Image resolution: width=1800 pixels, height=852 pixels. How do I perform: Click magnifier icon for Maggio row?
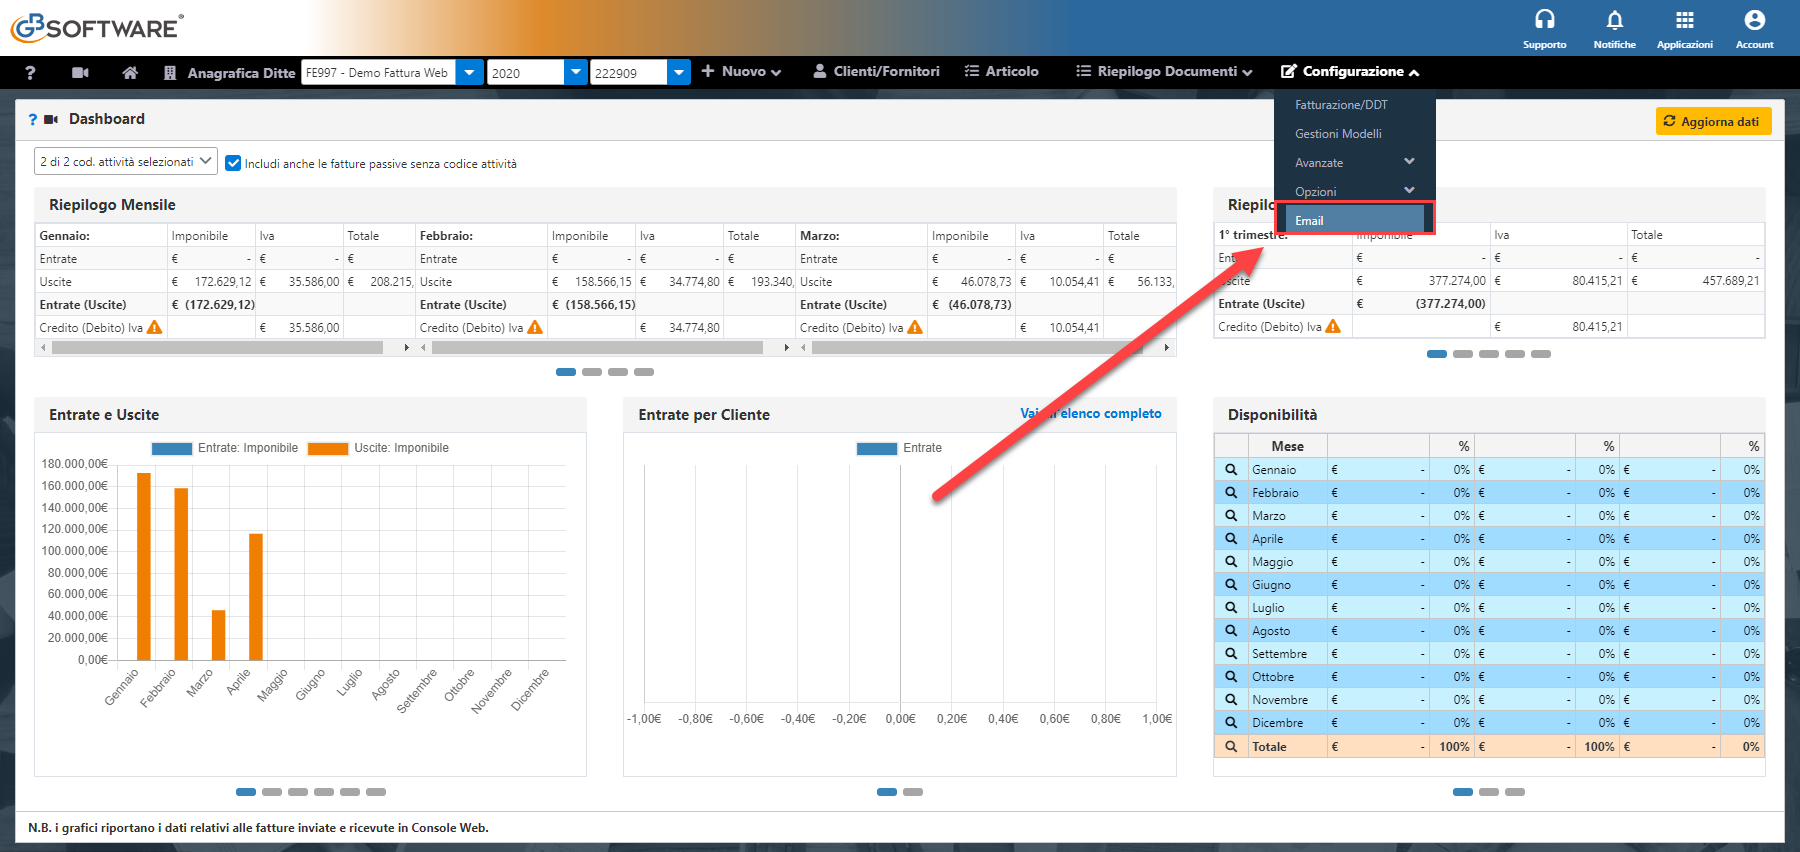pos(1231,561)
